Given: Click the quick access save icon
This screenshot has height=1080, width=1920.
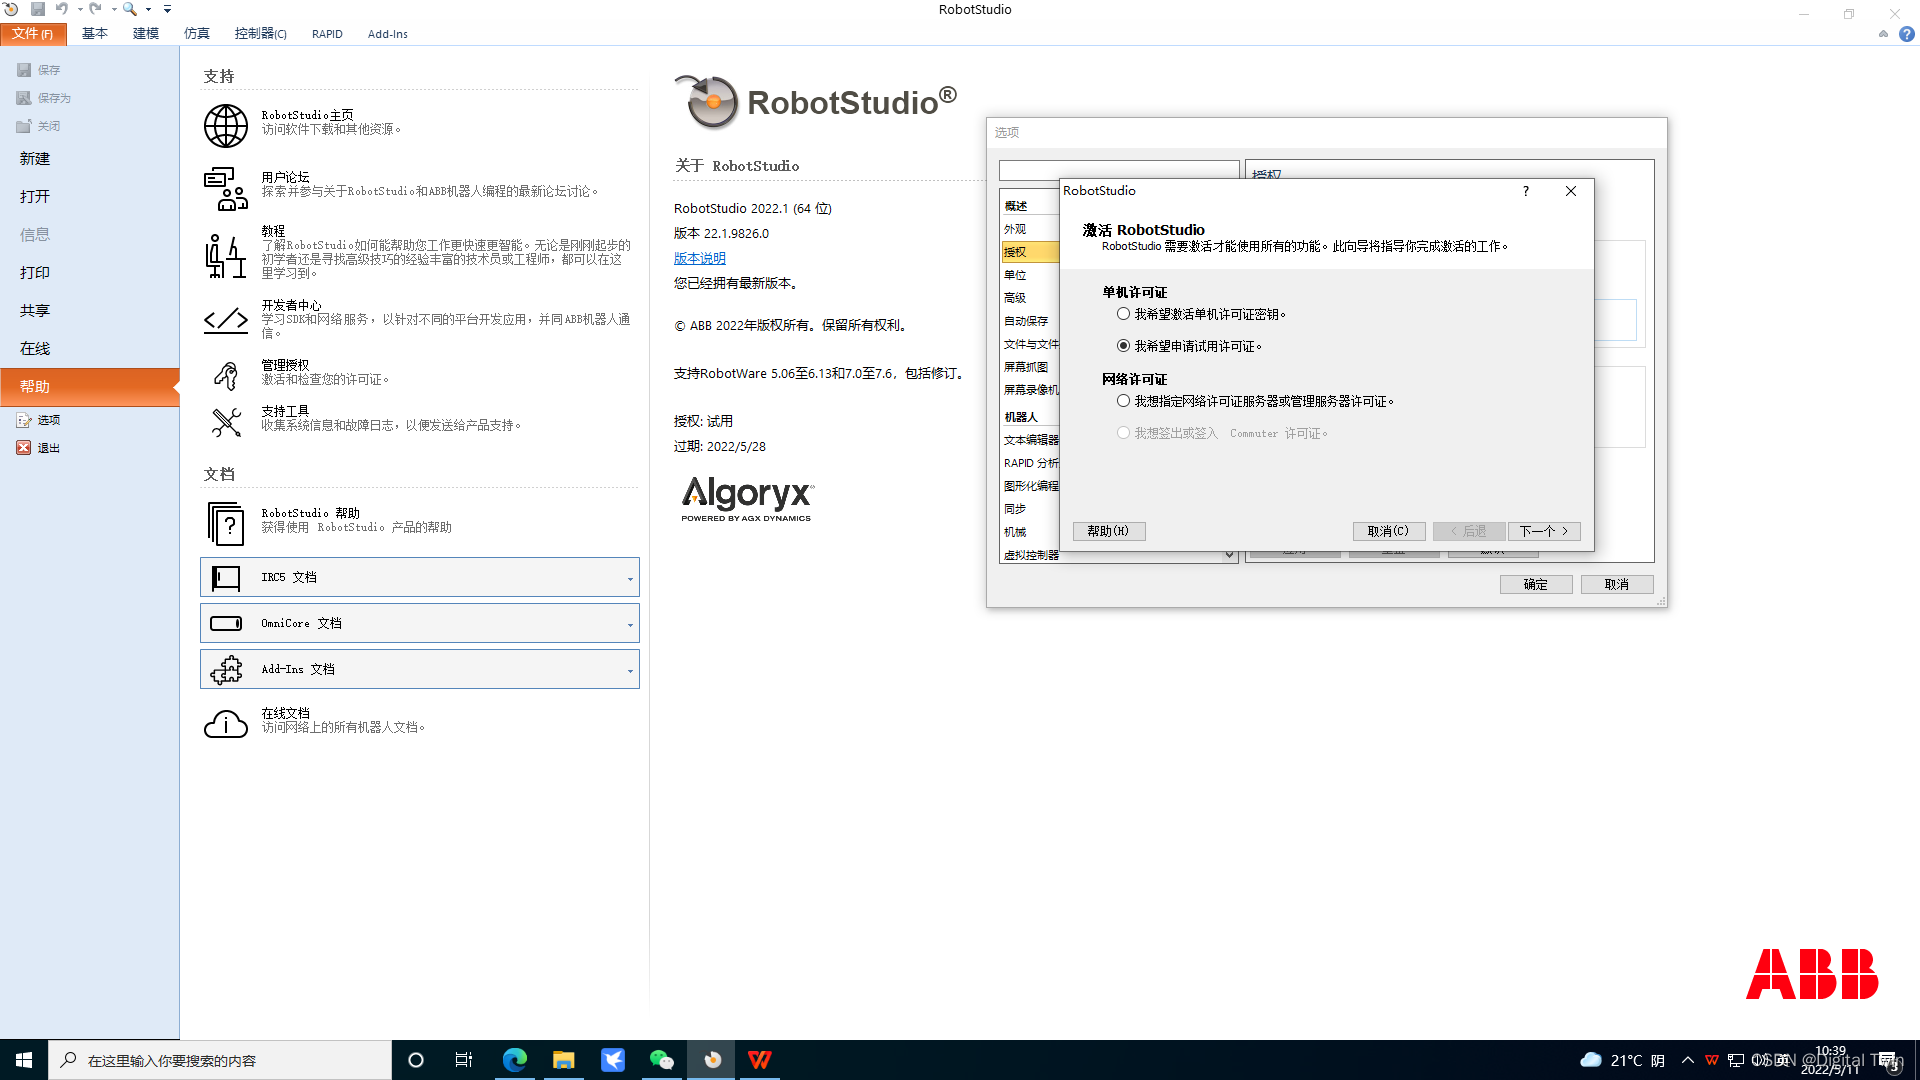Looking at the screenshot, I should click(x=38, y=9).
